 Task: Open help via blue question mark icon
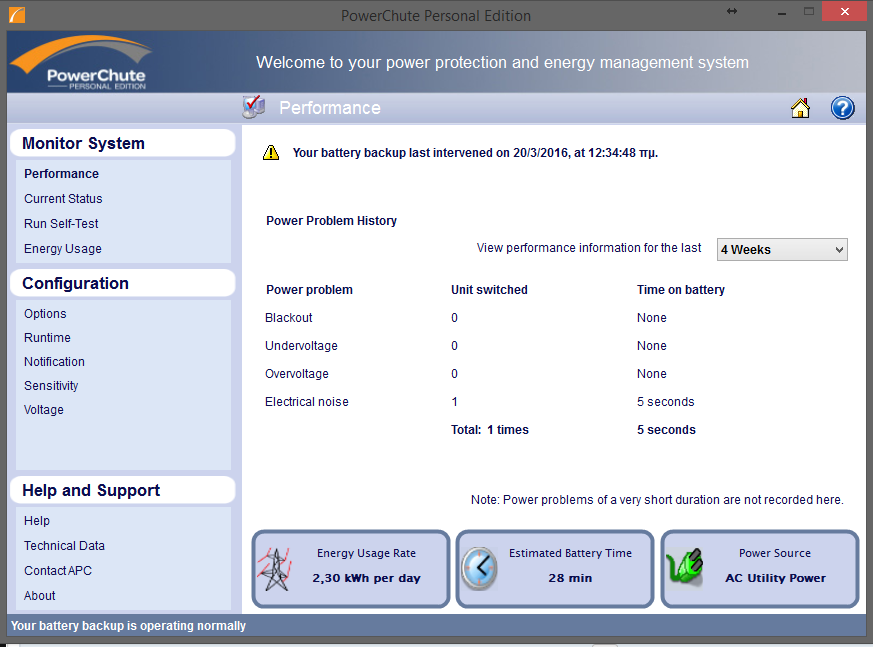click(842, 108)
